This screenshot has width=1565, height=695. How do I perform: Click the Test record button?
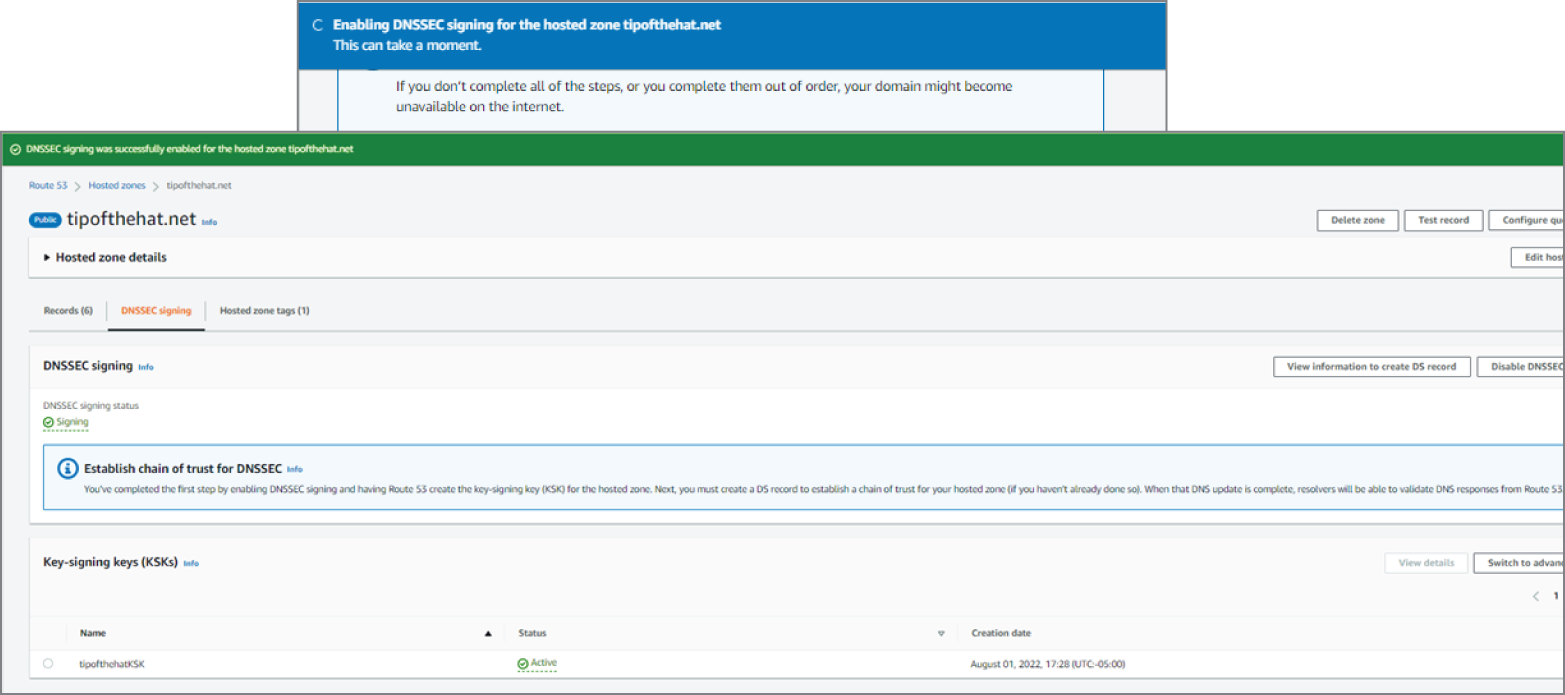point(1443,220)
